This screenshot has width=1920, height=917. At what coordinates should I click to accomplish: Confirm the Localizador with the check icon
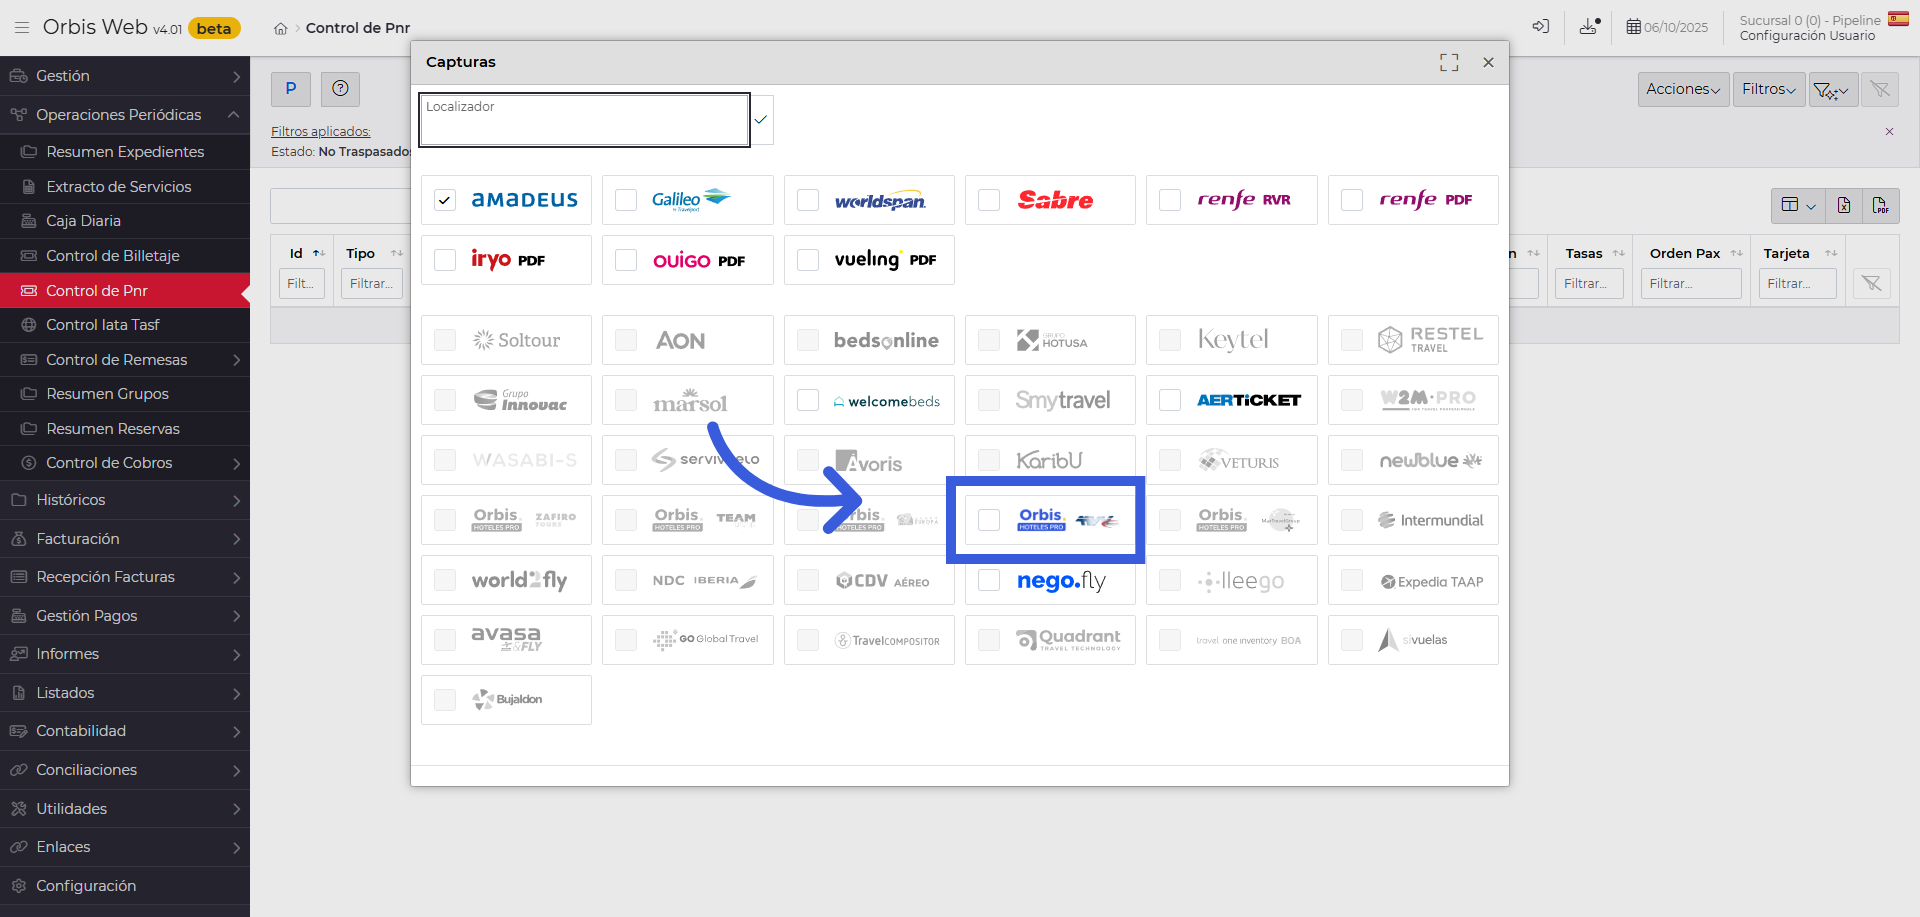pos(761,119)
